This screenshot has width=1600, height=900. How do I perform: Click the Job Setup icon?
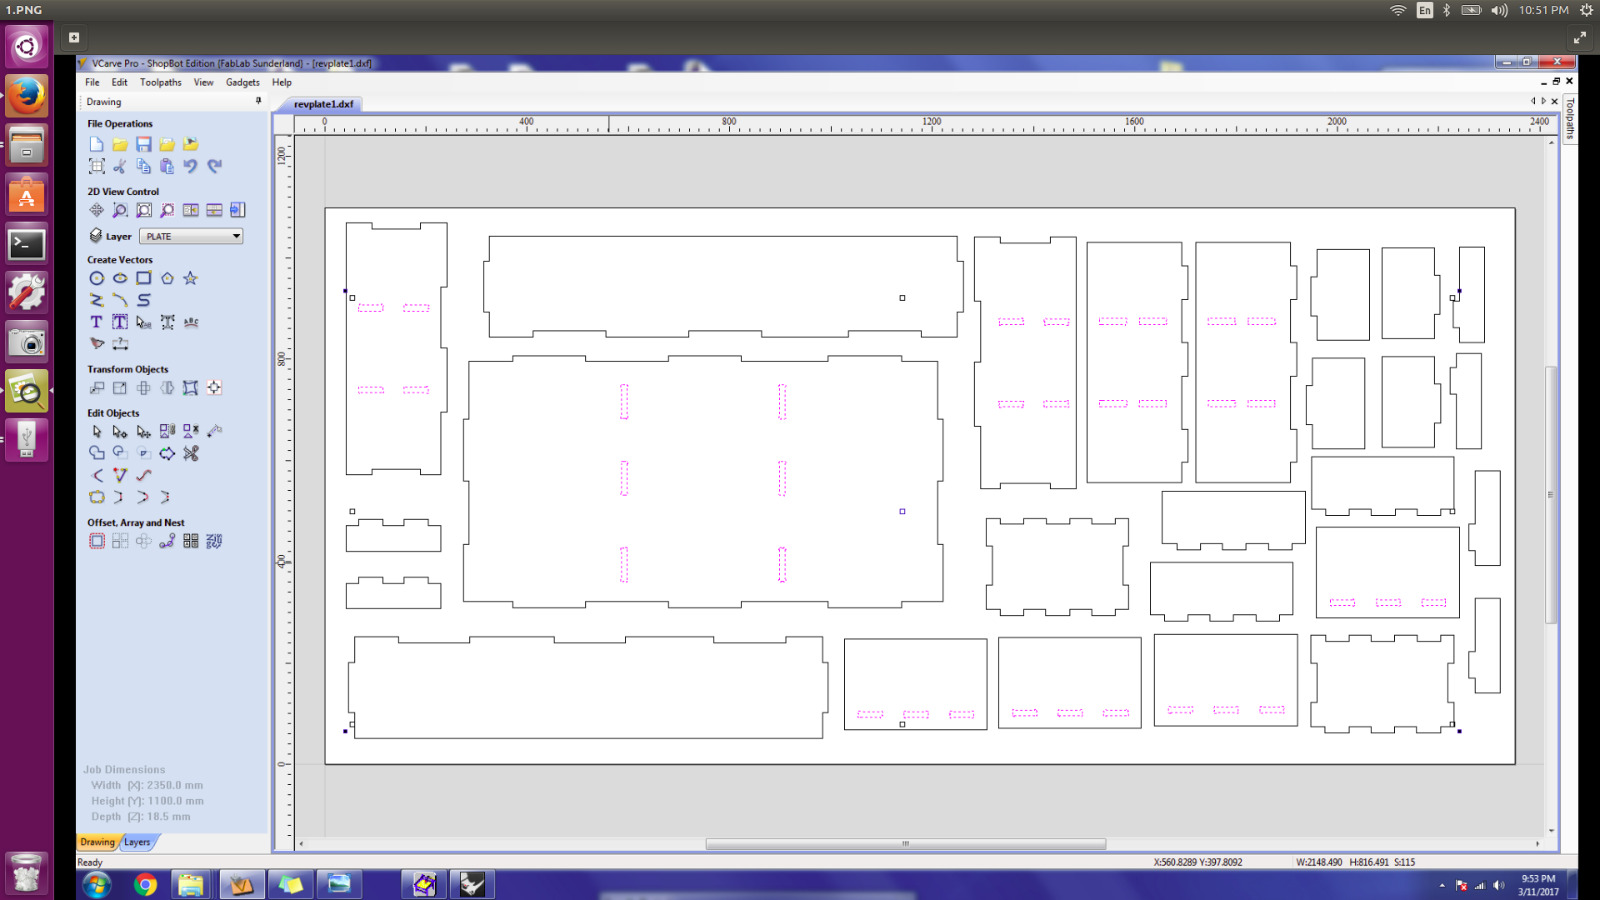(x=96, y=166)
